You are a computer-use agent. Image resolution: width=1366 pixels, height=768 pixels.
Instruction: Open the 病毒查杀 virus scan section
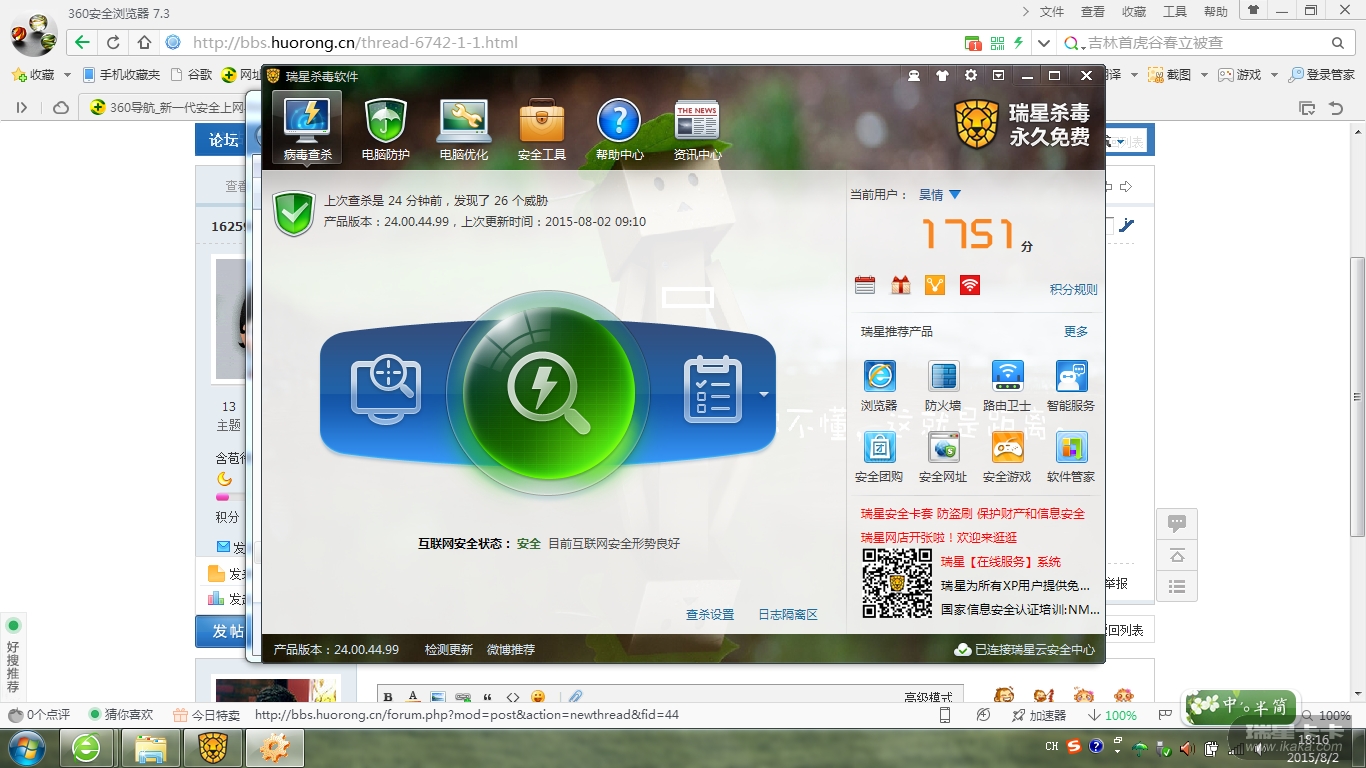(307, 128)
